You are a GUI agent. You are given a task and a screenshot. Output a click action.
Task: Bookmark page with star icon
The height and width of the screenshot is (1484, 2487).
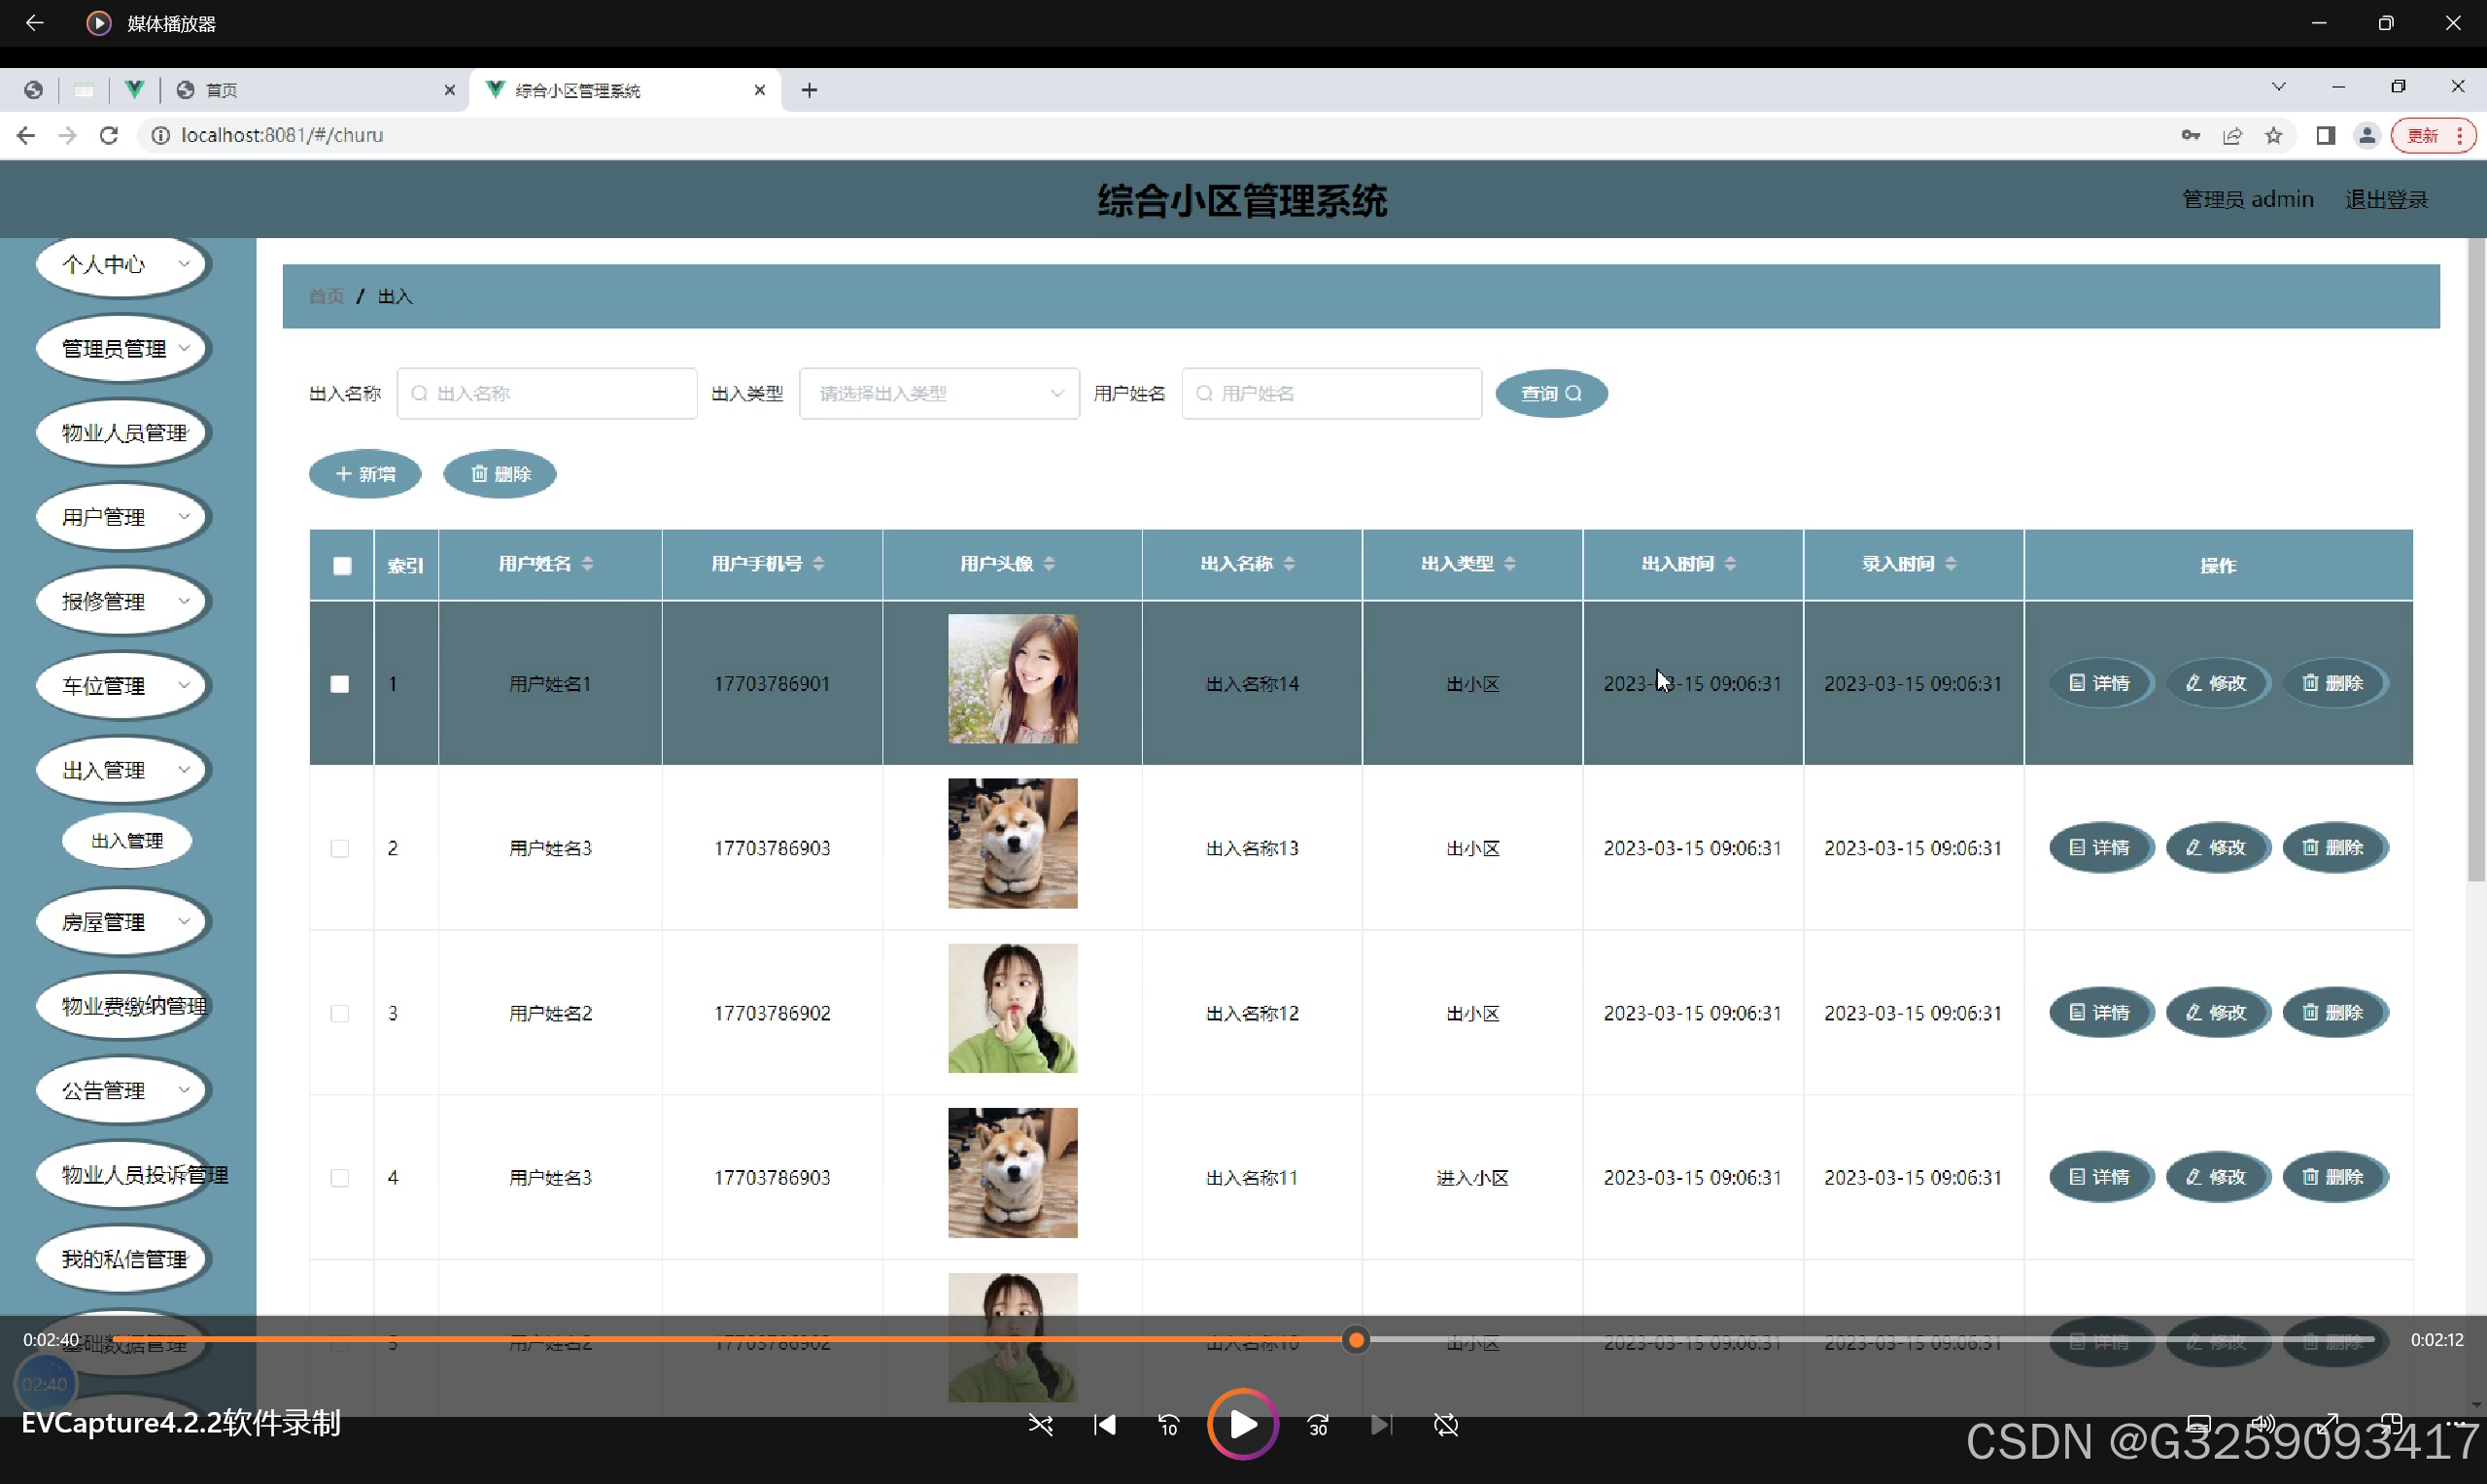[2274, 135]
